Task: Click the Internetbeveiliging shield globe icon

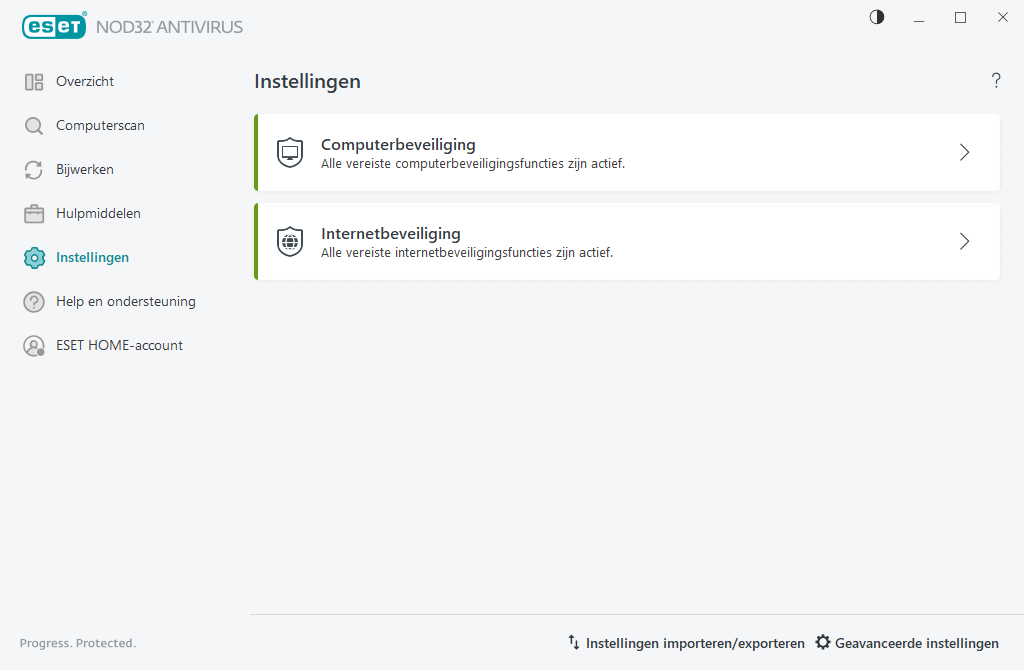Action: pos(290,242)
